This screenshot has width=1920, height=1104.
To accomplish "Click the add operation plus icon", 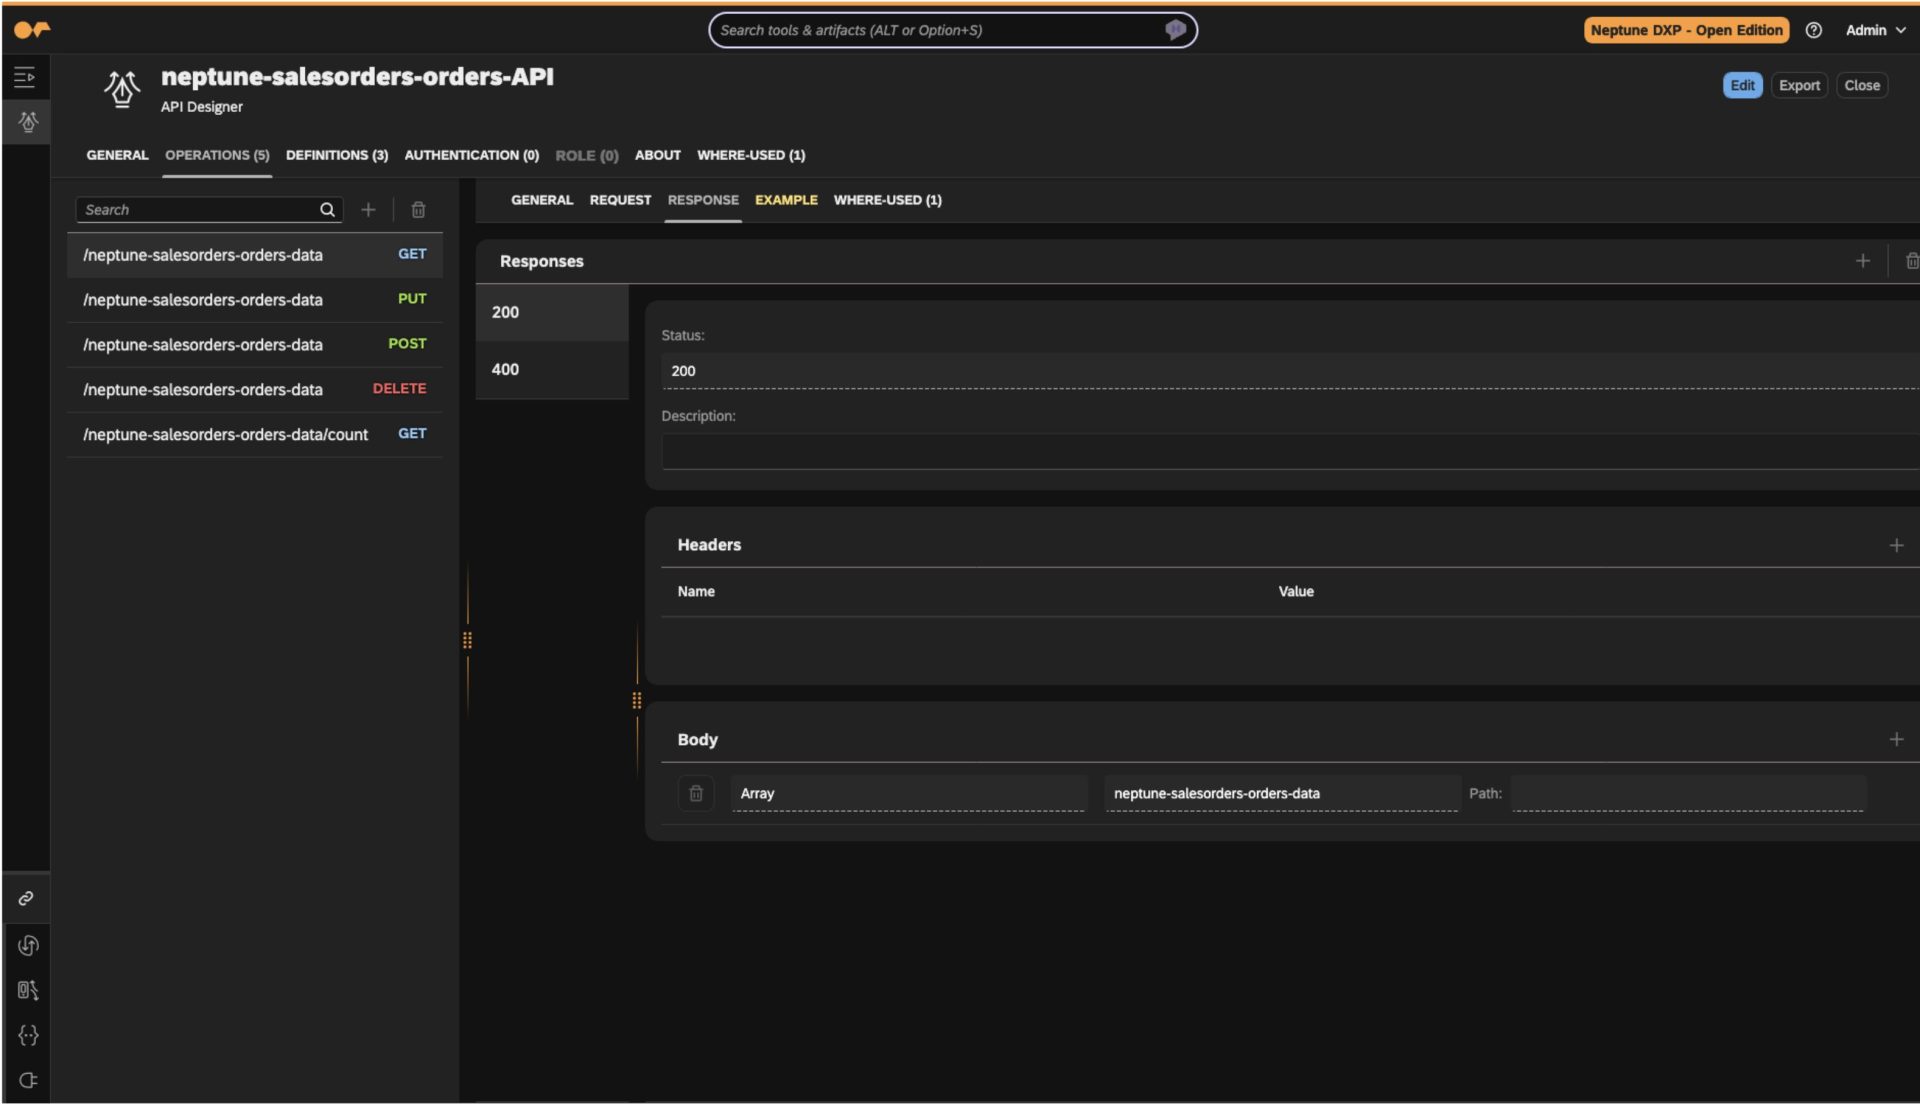I will coord(368,210).
